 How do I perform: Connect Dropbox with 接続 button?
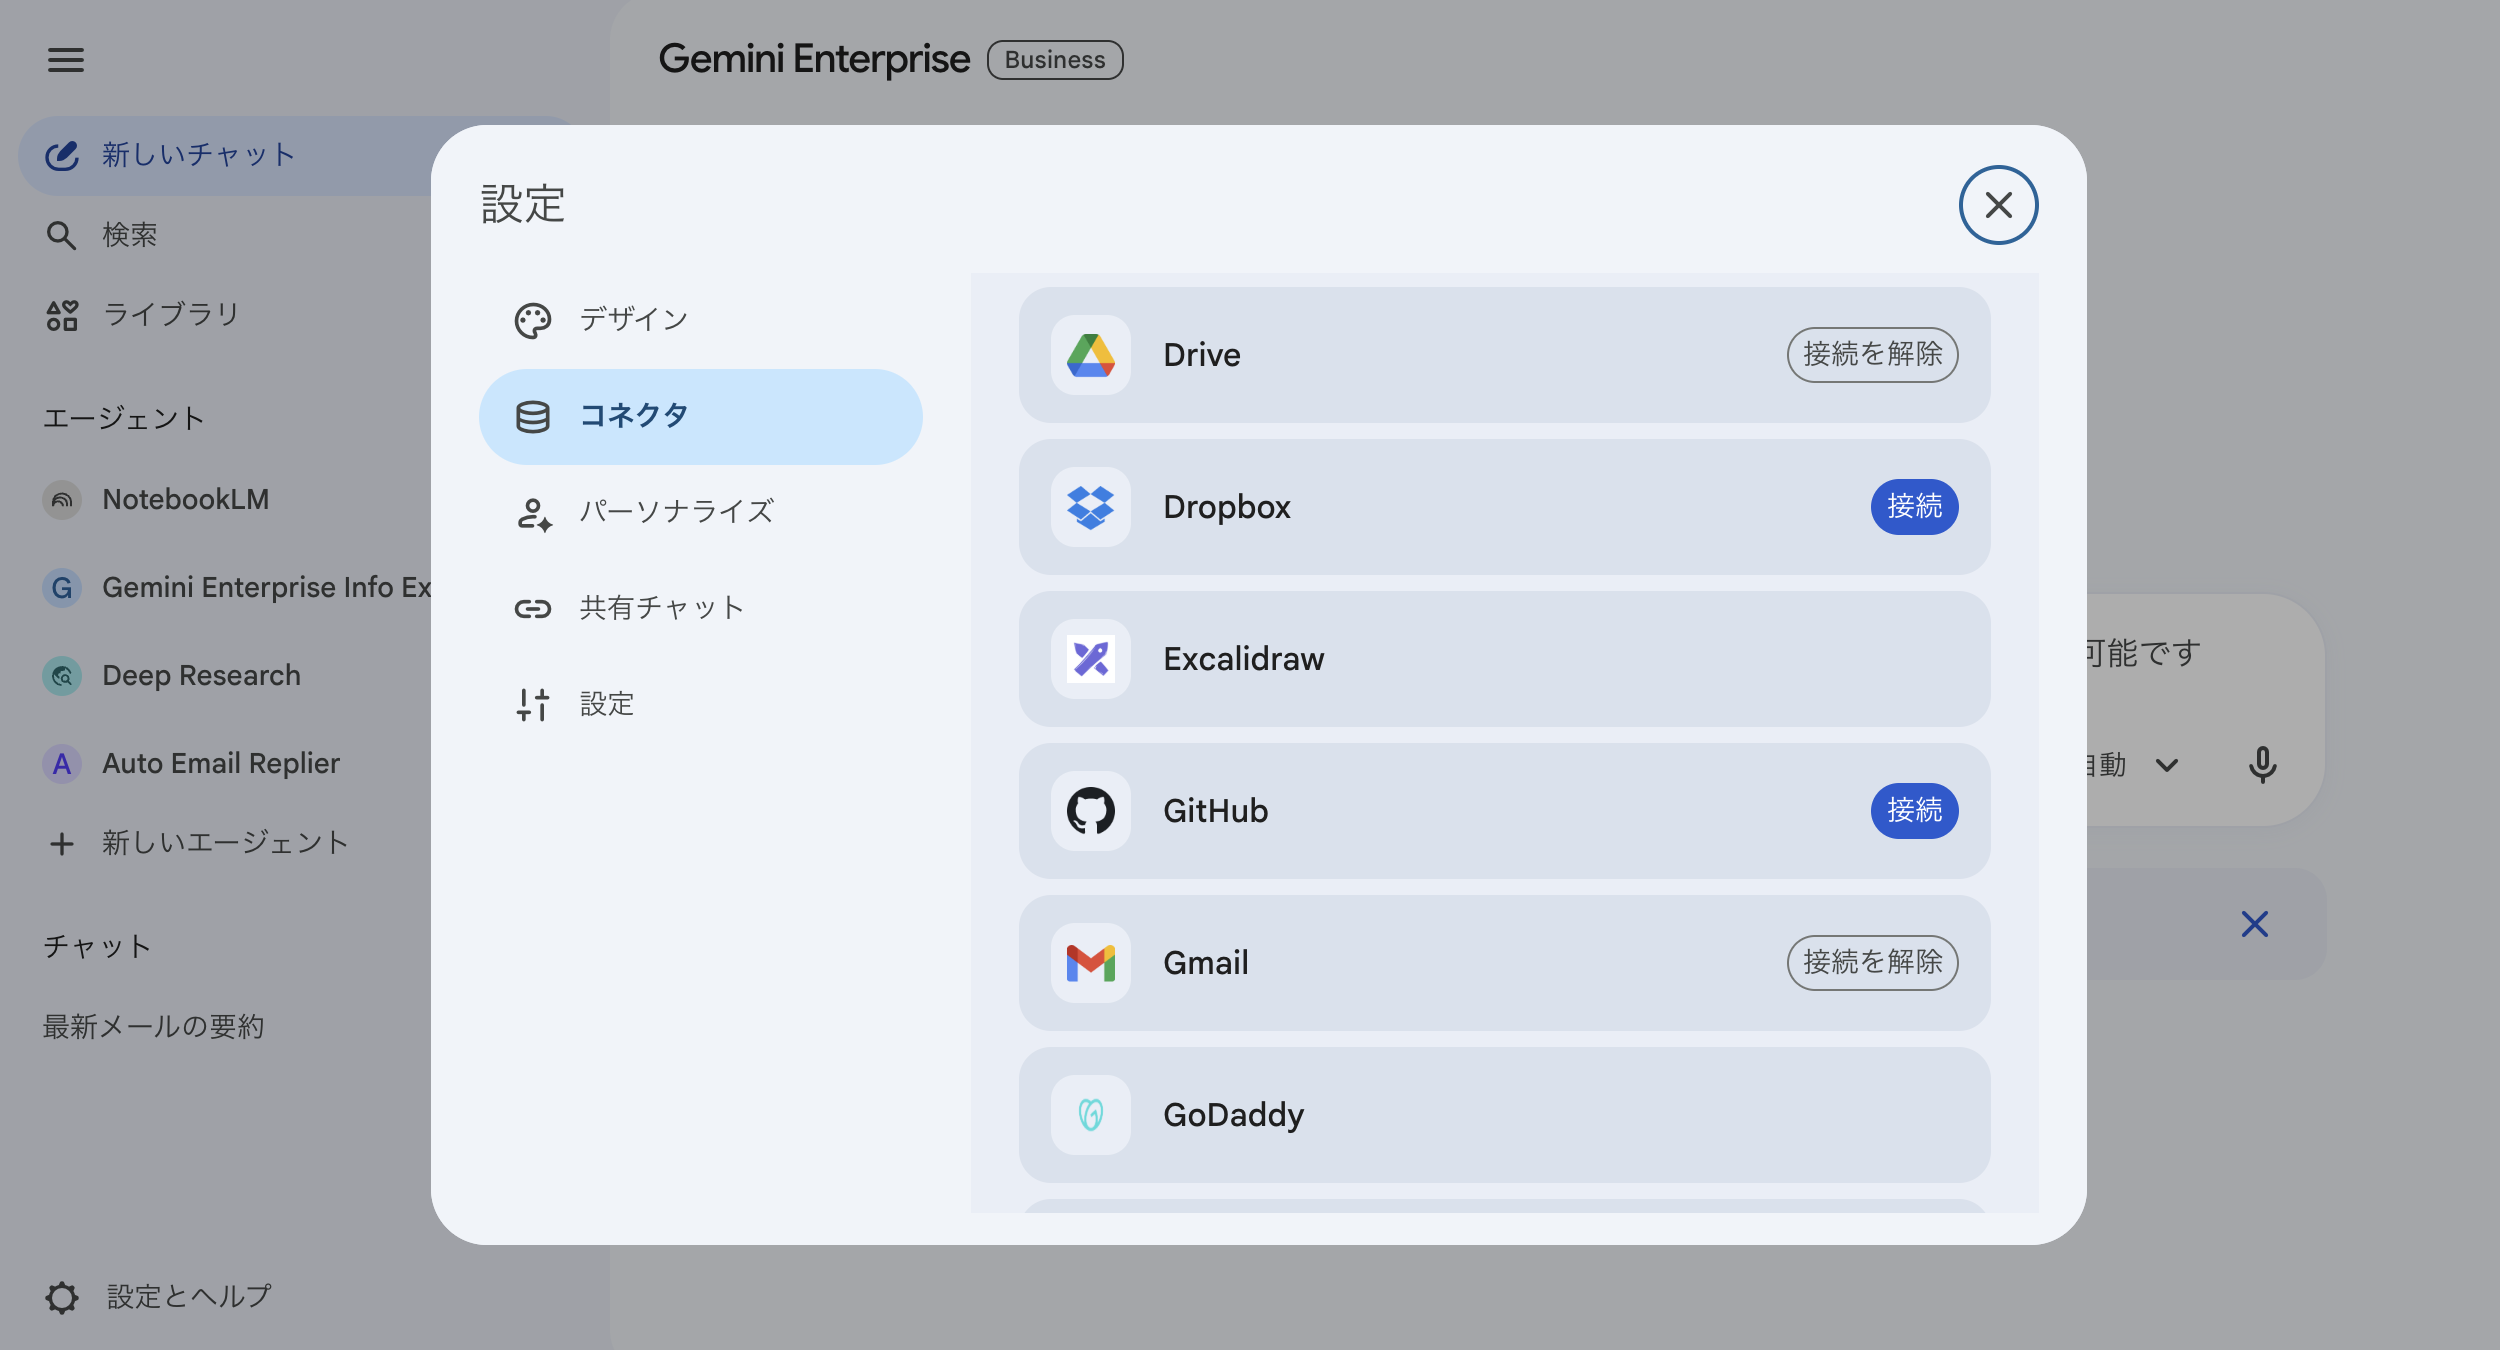click(1915, 507)
